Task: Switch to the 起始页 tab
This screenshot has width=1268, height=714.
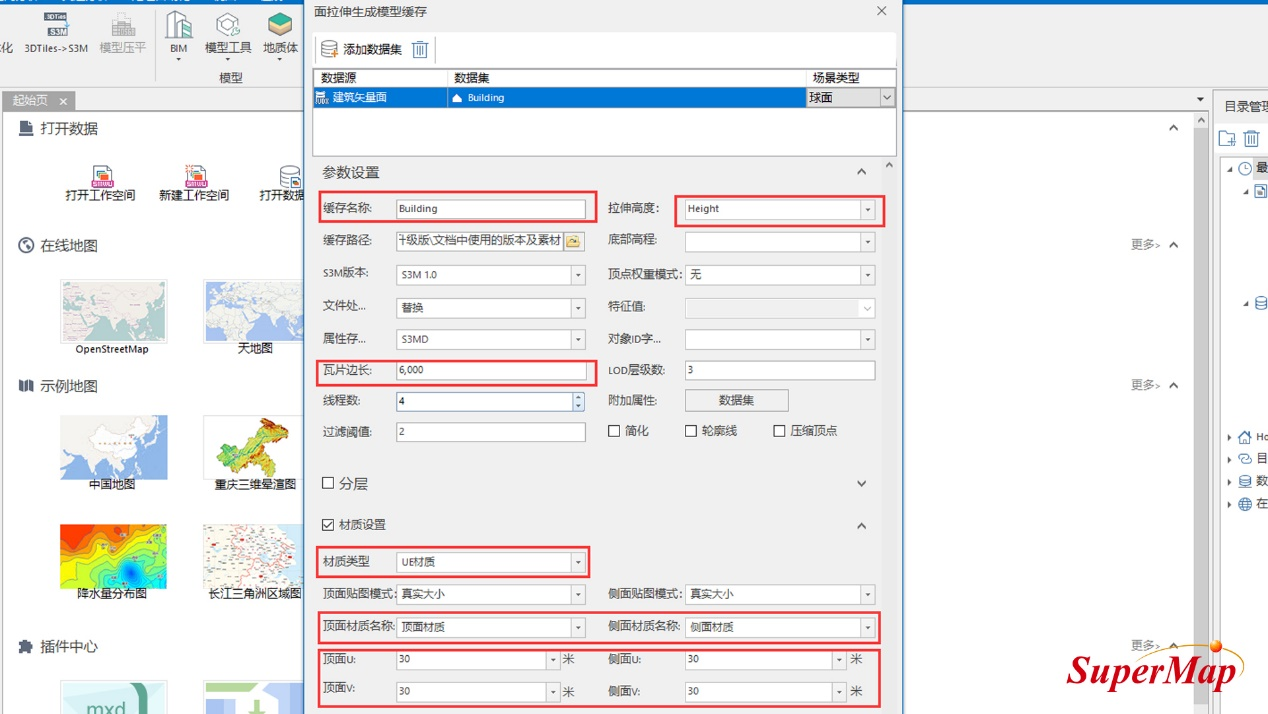Action: tap(30, 101)
